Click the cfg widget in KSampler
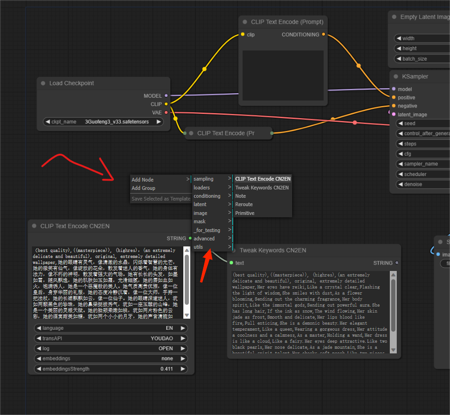Screen dimensions: 450x415 coord(423,154)
